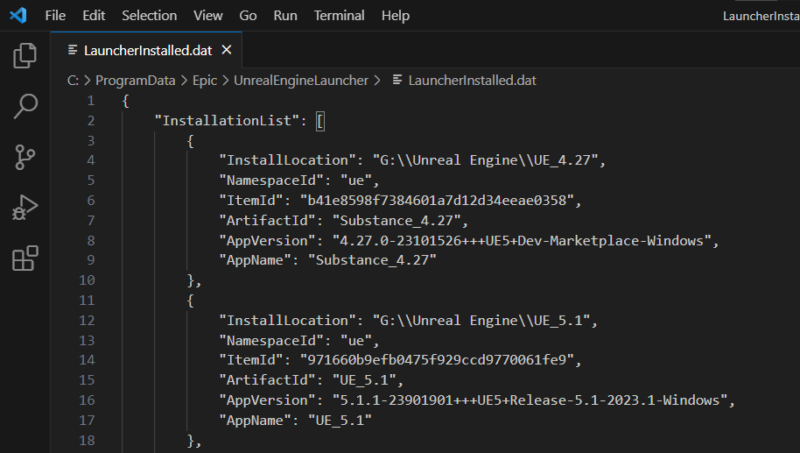Click the file icon beside LauncherInstalled.dat in the breadcrumb
800x453 pixels.
coord(397,80)
